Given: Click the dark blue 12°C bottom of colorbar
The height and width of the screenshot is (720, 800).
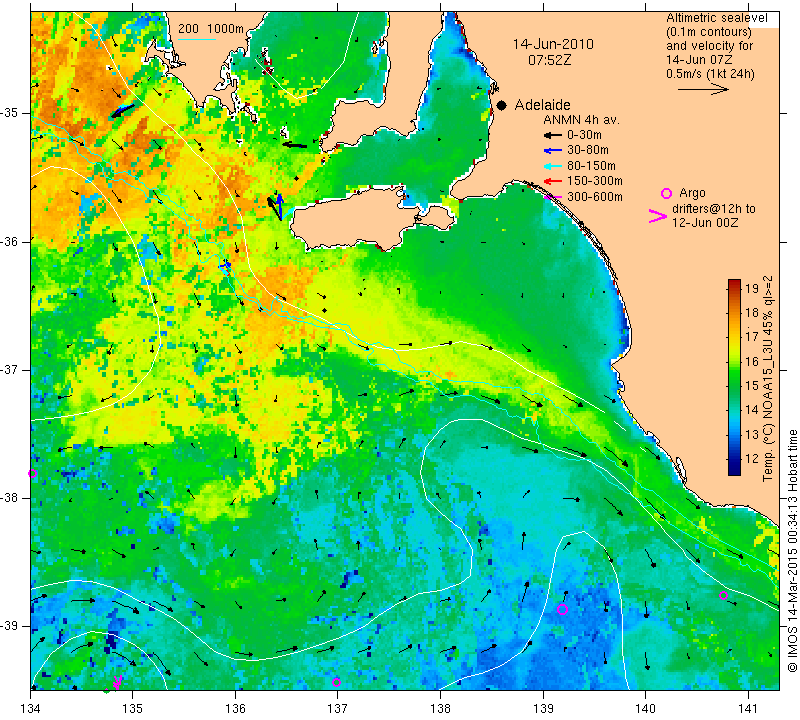Looking at the screenshot, I should (734, 467).
